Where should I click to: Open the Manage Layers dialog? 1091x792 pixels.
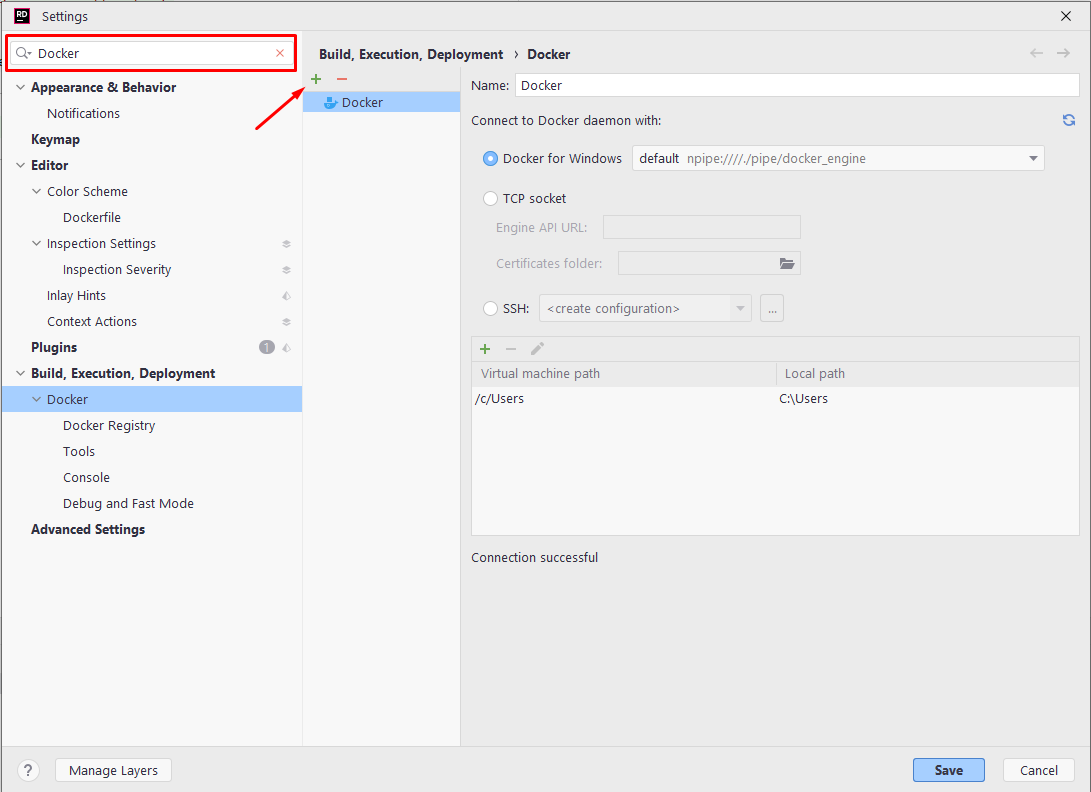click(x=113, y=770)
